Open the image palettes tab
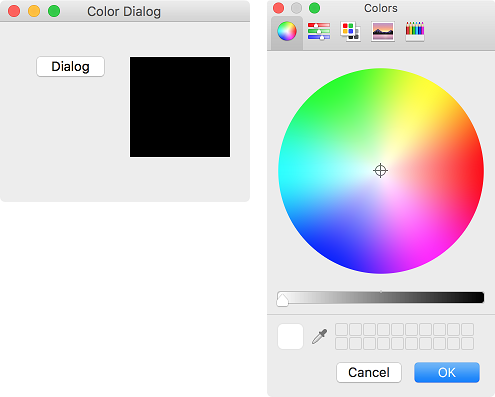This screenshot has height=397, width=495. click(x=383, y=31)
